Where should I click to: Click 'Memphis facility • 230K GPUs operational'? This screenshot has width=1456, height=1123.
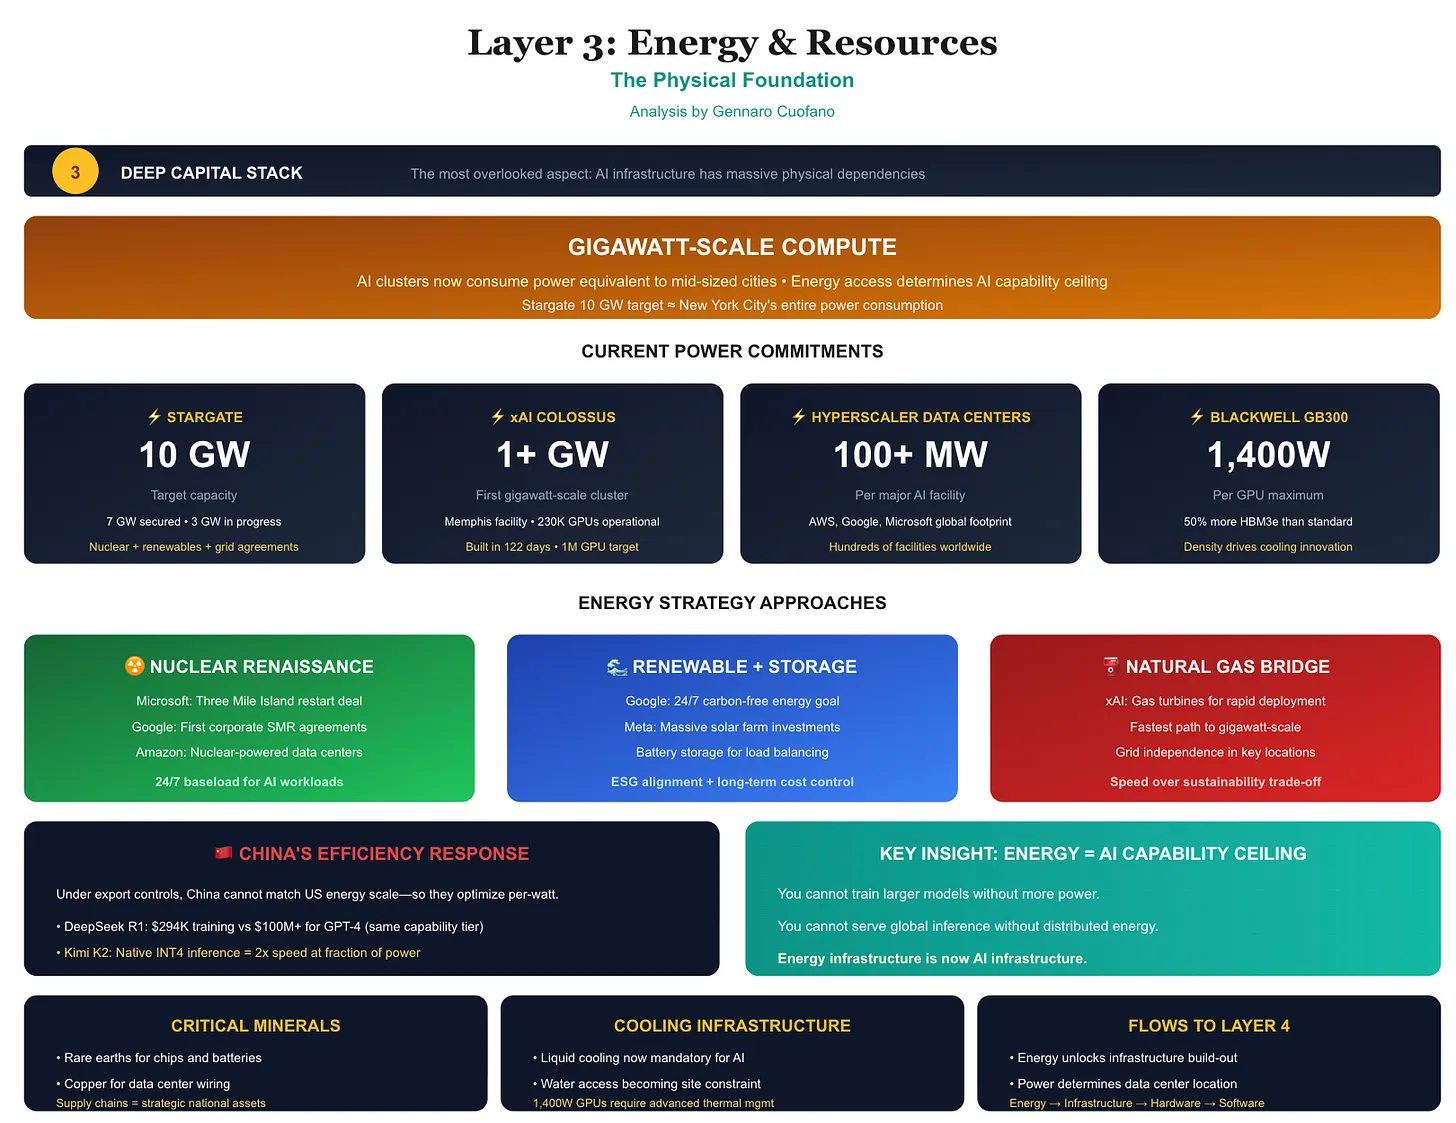[552, 522]
